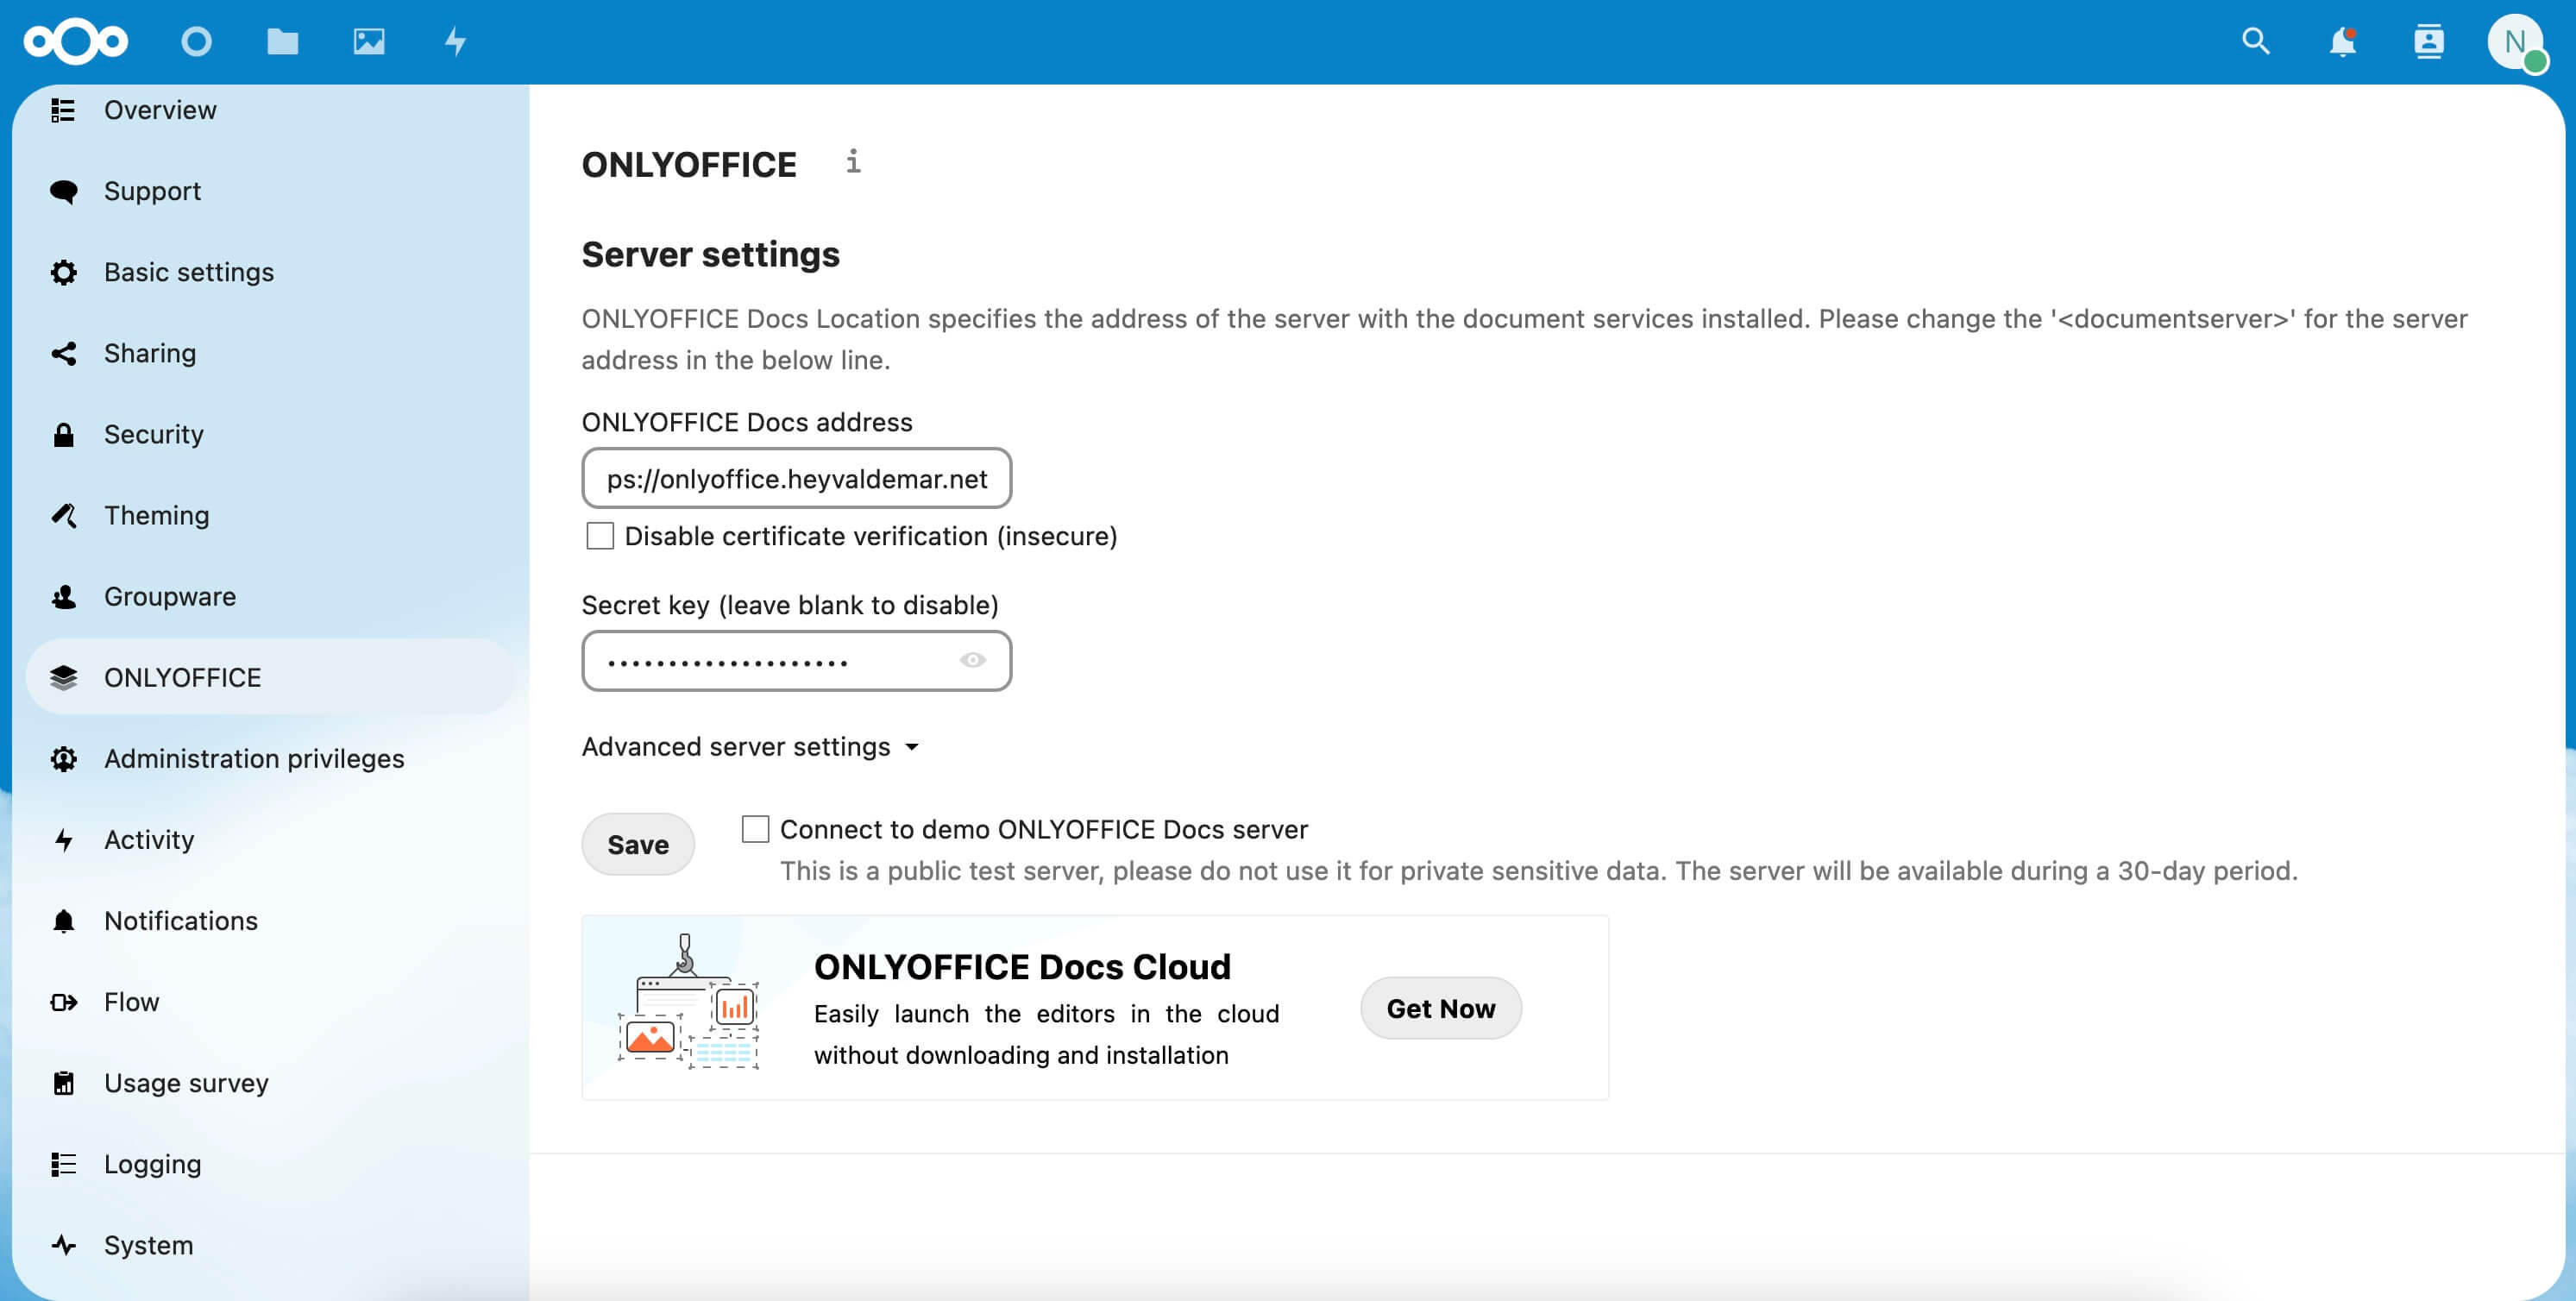2576x1301 pixels.
Task: Expand Advanced server settings dropdown
Action: coord(750,745)
